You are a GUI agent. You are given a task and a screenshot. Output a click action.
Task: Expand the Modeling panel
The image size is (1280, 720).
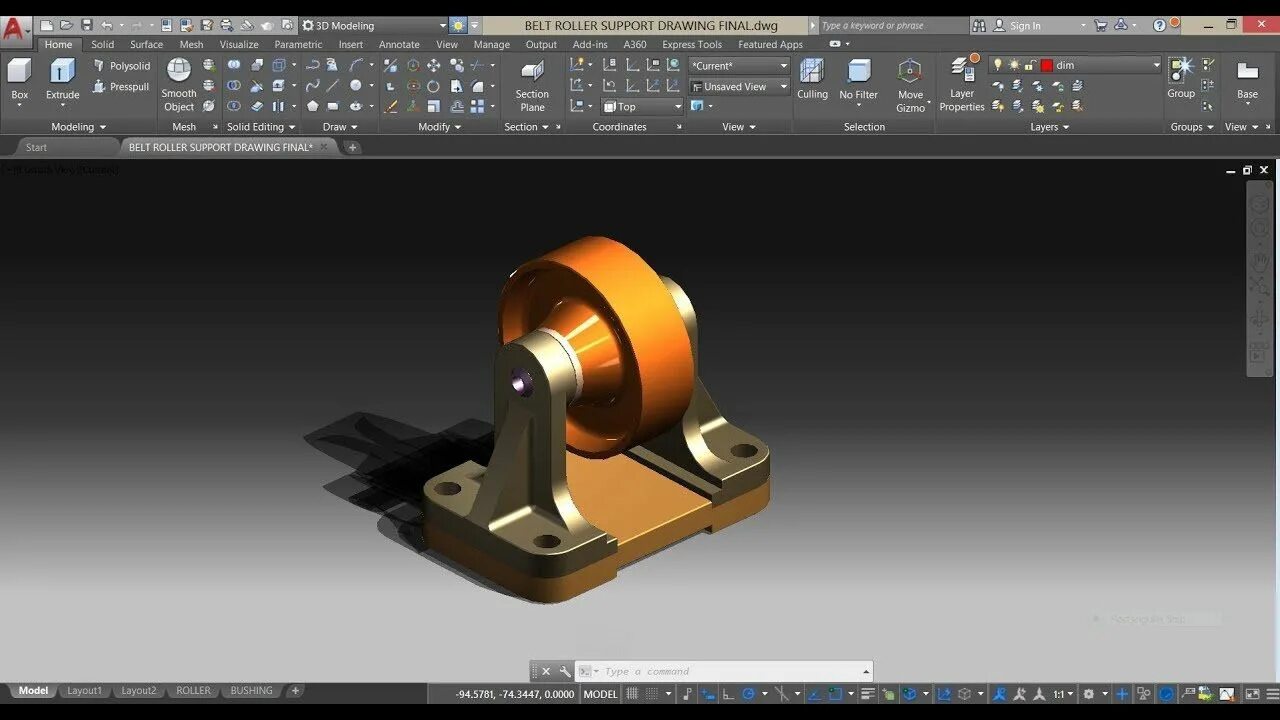(x=79, y=127)
